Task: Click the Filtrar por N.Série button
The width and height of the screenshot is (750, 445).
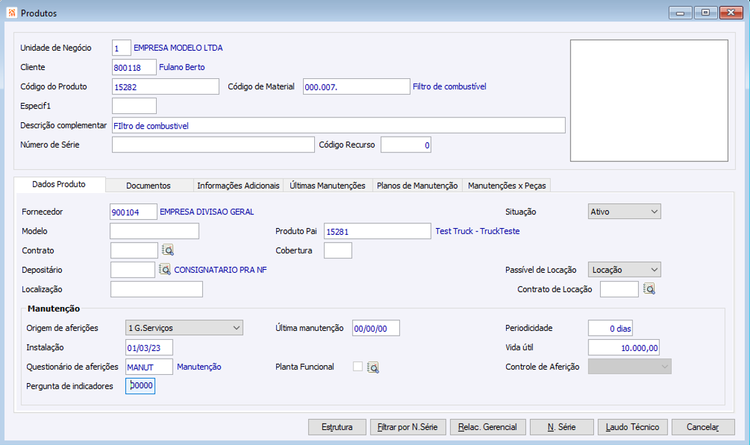Action: [408, 427]
